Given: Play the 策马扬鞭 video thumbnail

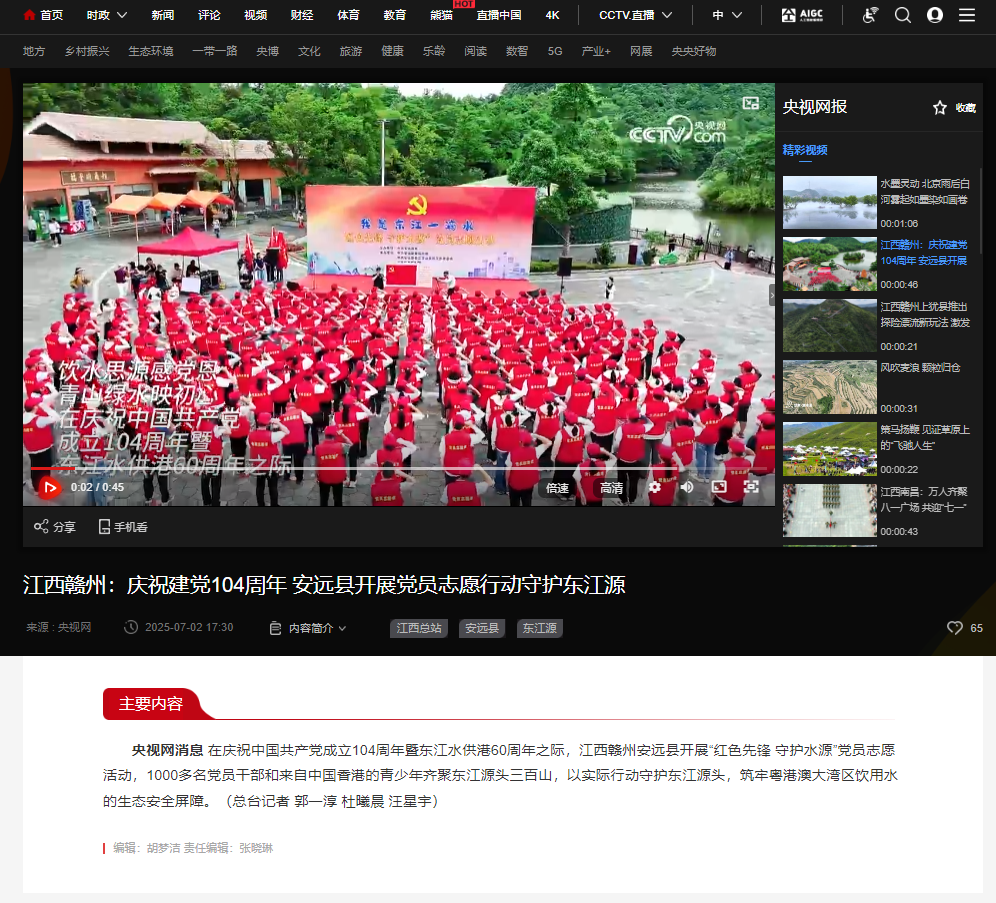Looking at the screenshot, I should pyautogui.click(x=830, y=449).
